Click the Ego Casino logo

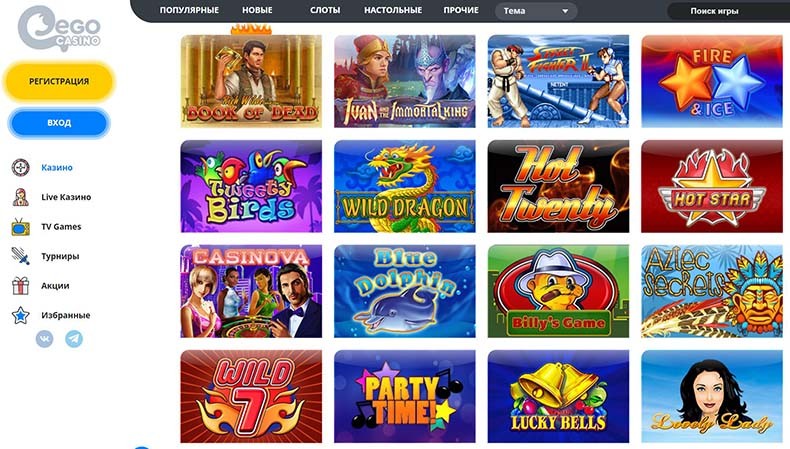click(x=59, y=29)
